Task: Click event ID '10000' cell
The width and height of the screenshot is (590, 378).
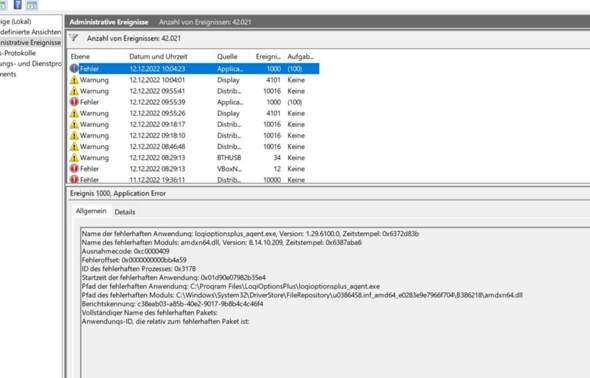Action: [272, 180]
